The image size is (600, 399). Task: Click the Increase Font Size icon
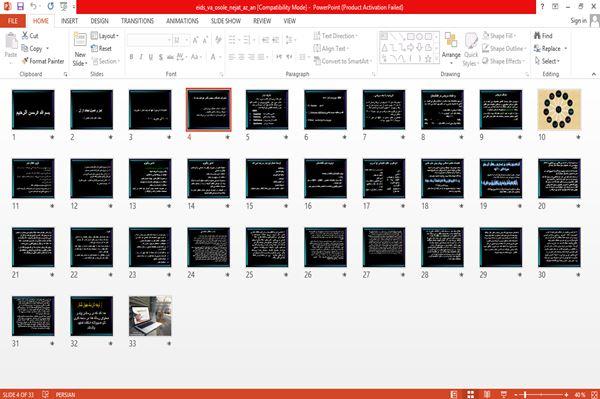coord(196,40)
